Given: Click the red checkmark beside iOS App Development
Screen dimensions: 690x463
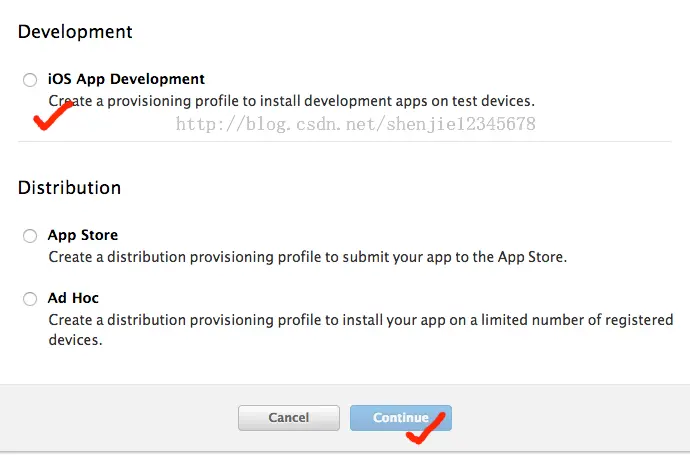Looking at the screenshot, I should [x=53, y=115].
